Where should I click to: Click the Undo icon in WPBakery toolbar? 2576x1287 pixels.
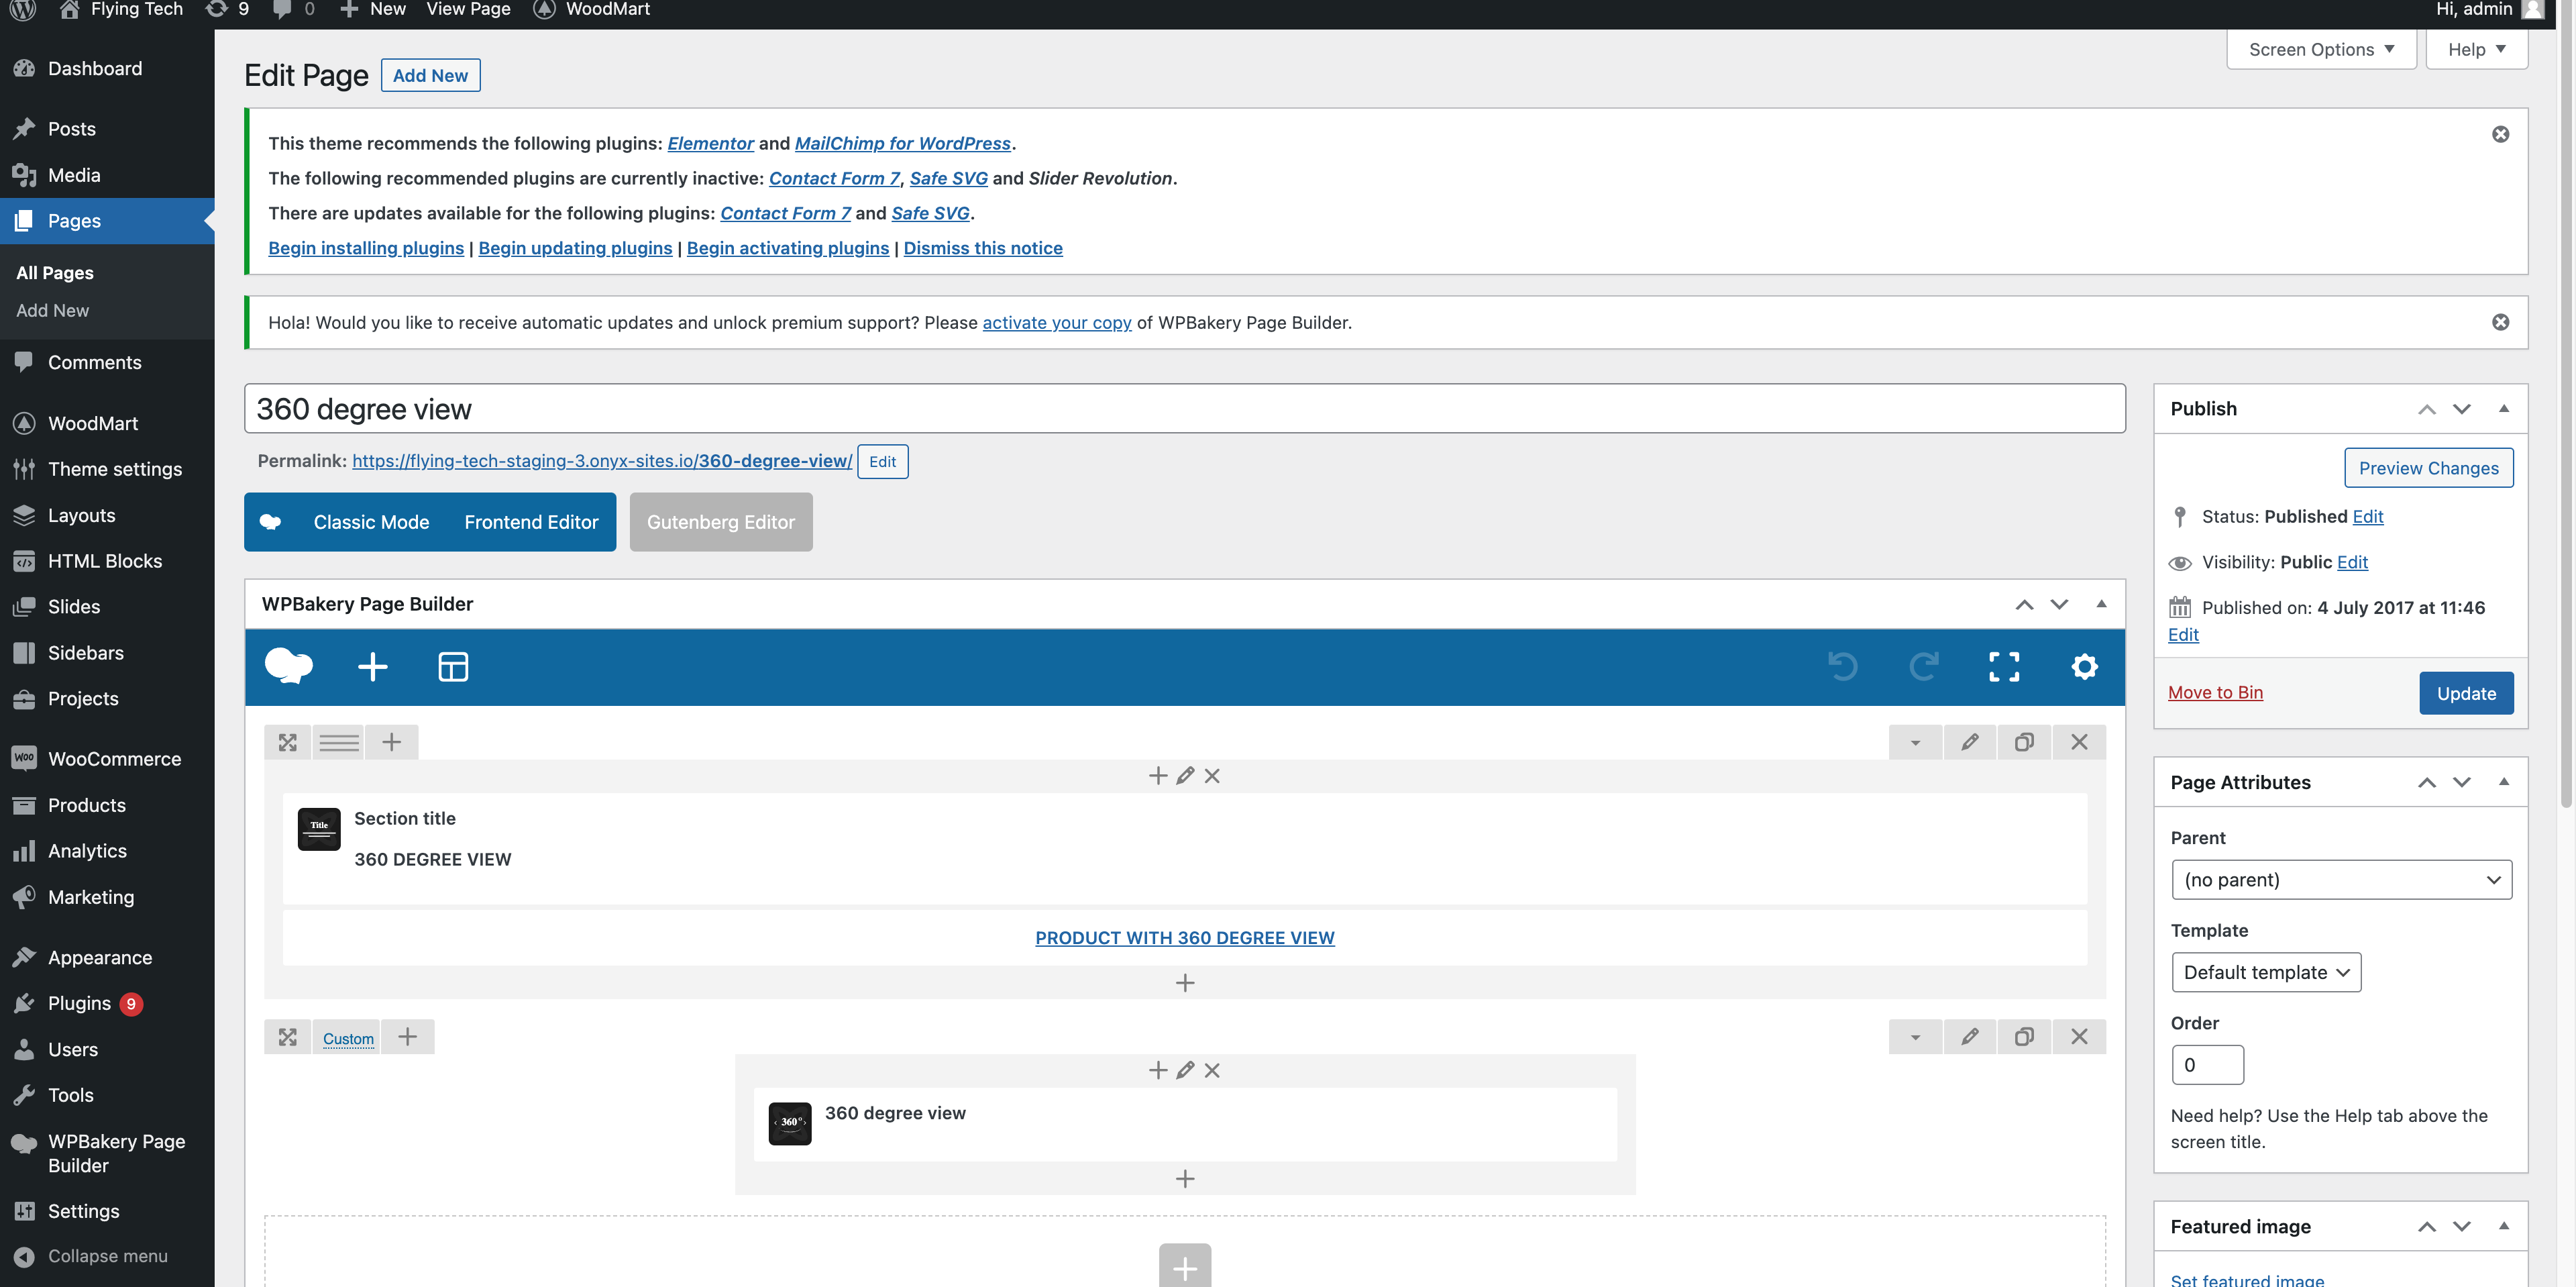1842,667
